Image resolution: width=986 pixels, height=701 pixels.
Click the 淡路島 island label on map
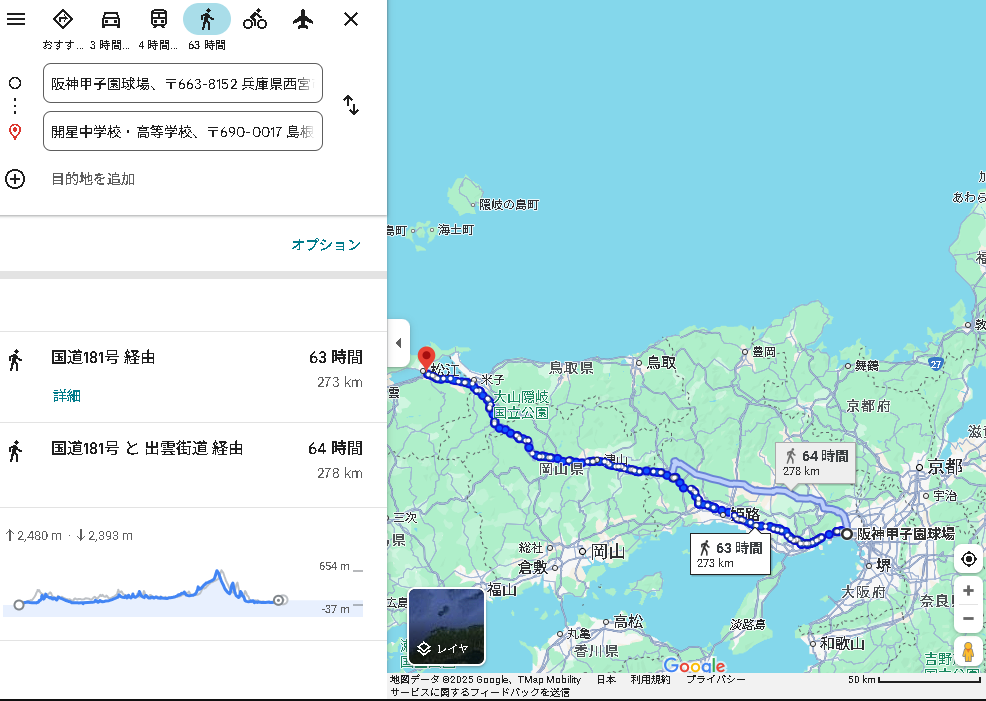click(x=748, y=624)
